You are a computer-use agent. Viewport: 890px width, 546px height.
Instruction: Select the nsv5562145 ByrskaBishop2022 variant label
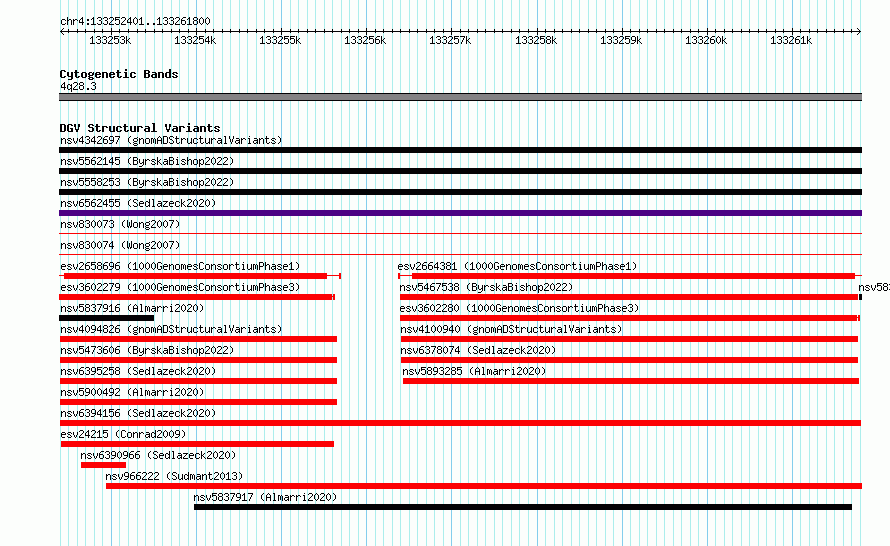tap(147, 161)
